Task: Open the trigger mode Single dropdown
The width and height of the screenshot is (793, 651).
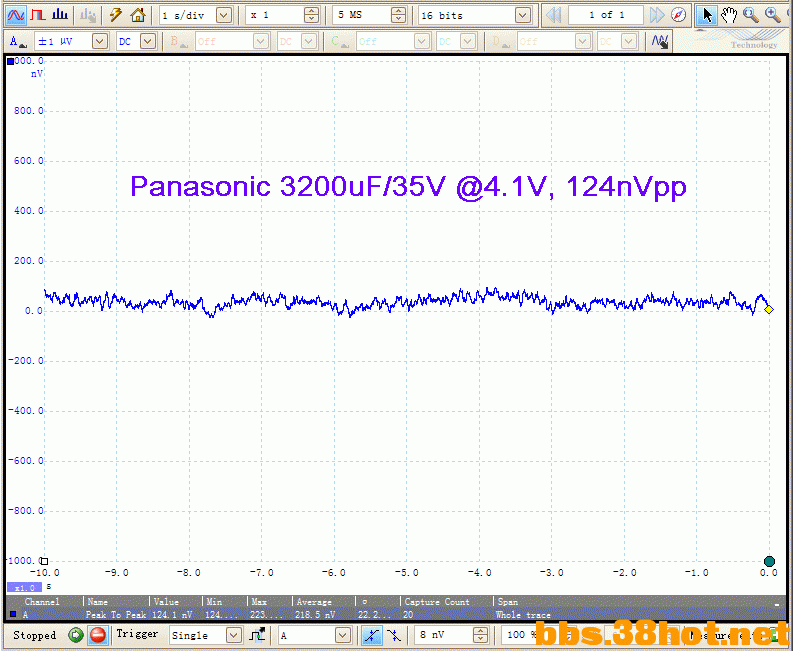Action: 233,635
